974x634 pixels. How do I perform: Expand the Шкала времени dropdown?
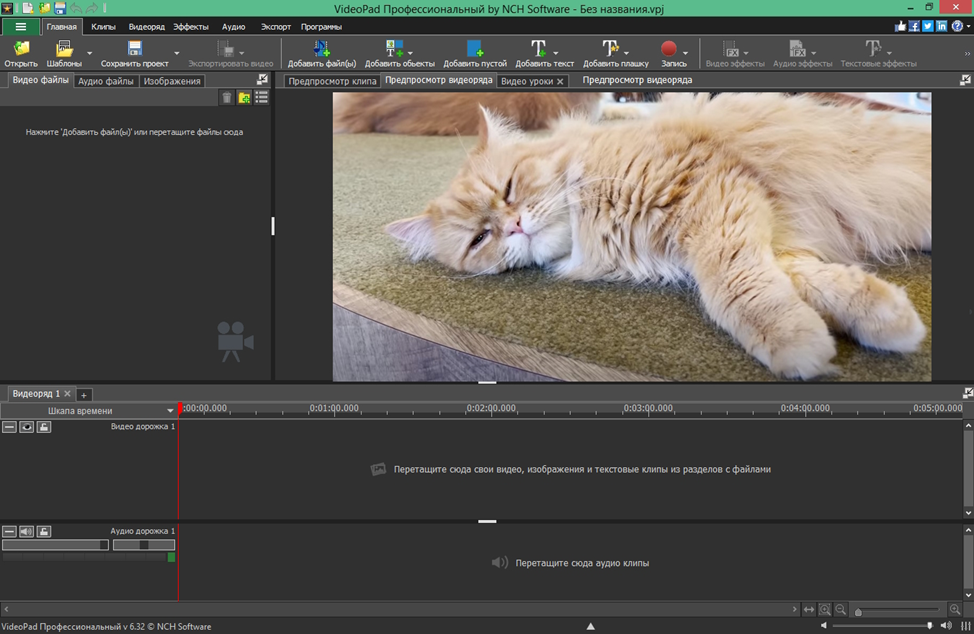170,411
